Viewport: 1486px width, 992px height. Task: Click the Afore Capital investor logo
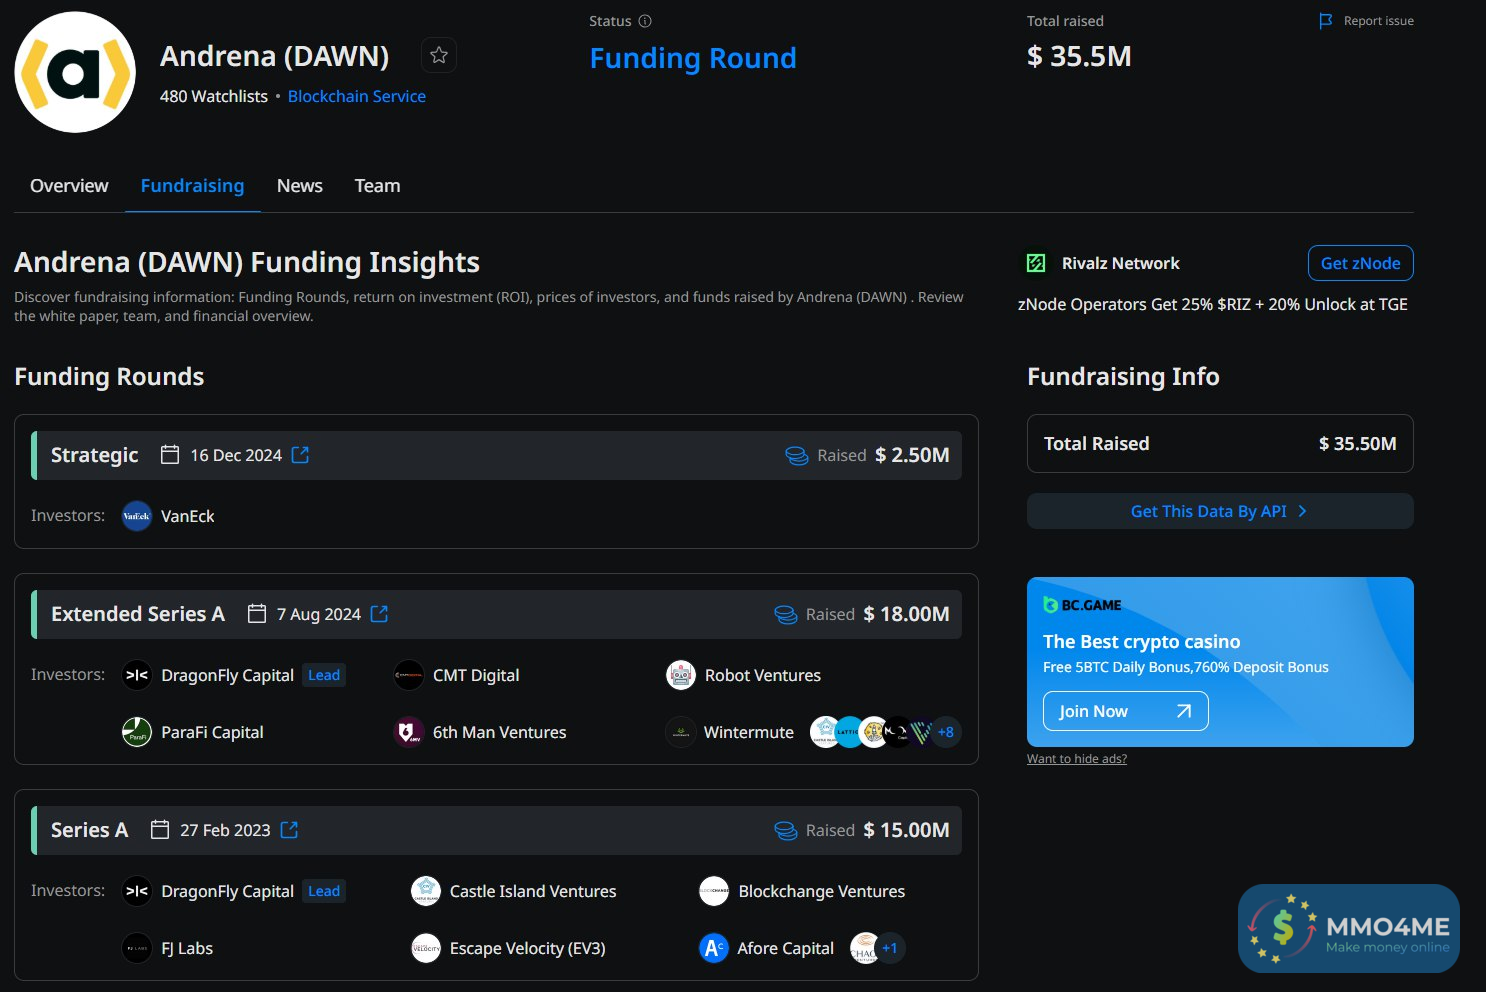713,948
